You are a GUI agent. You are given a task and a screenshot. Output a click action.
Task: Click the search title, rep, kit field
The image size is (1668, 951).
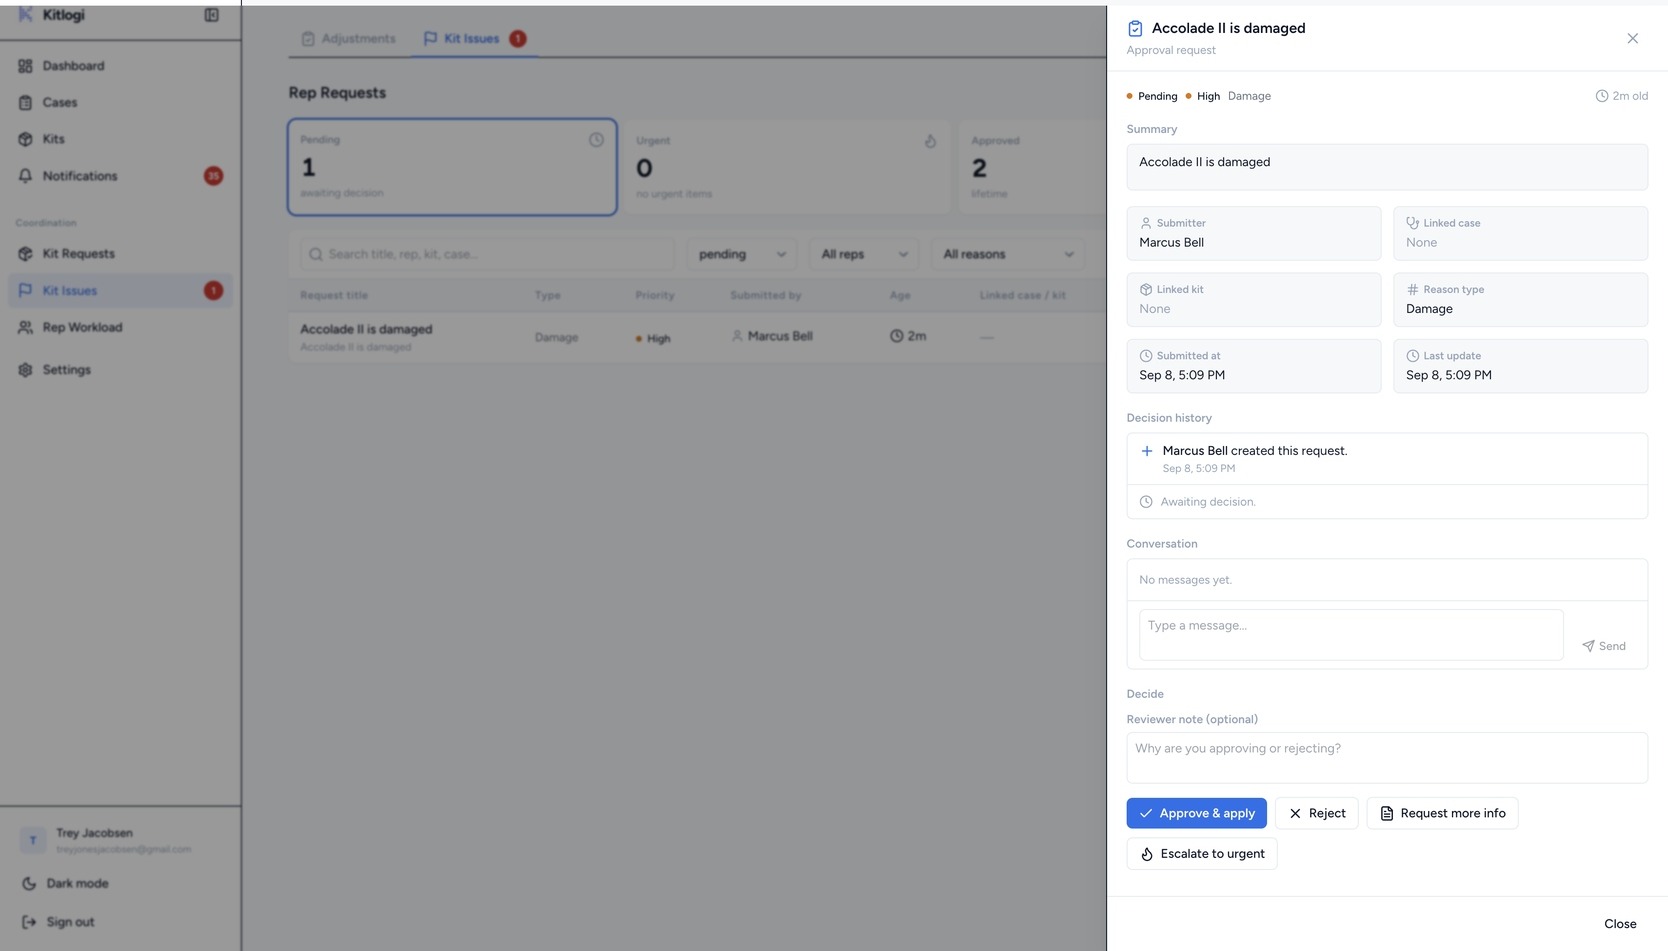tap(487, 254)
